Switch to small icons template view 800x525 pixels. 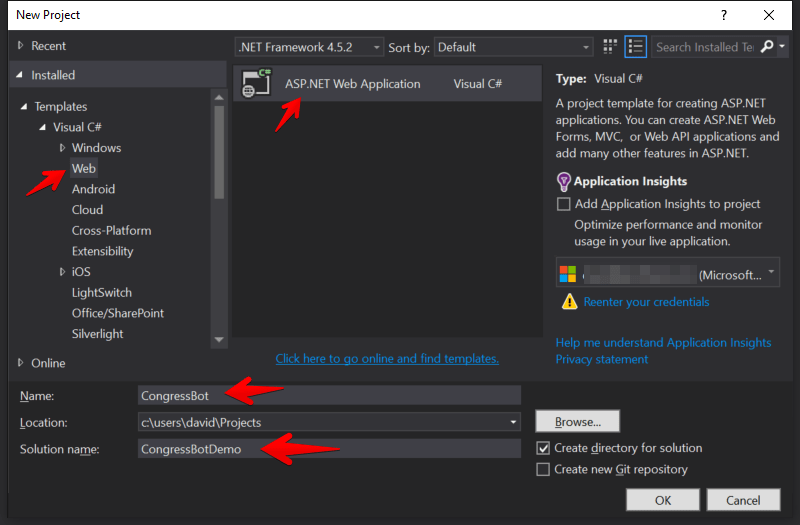pyautogui.click(x=610, y=47)
